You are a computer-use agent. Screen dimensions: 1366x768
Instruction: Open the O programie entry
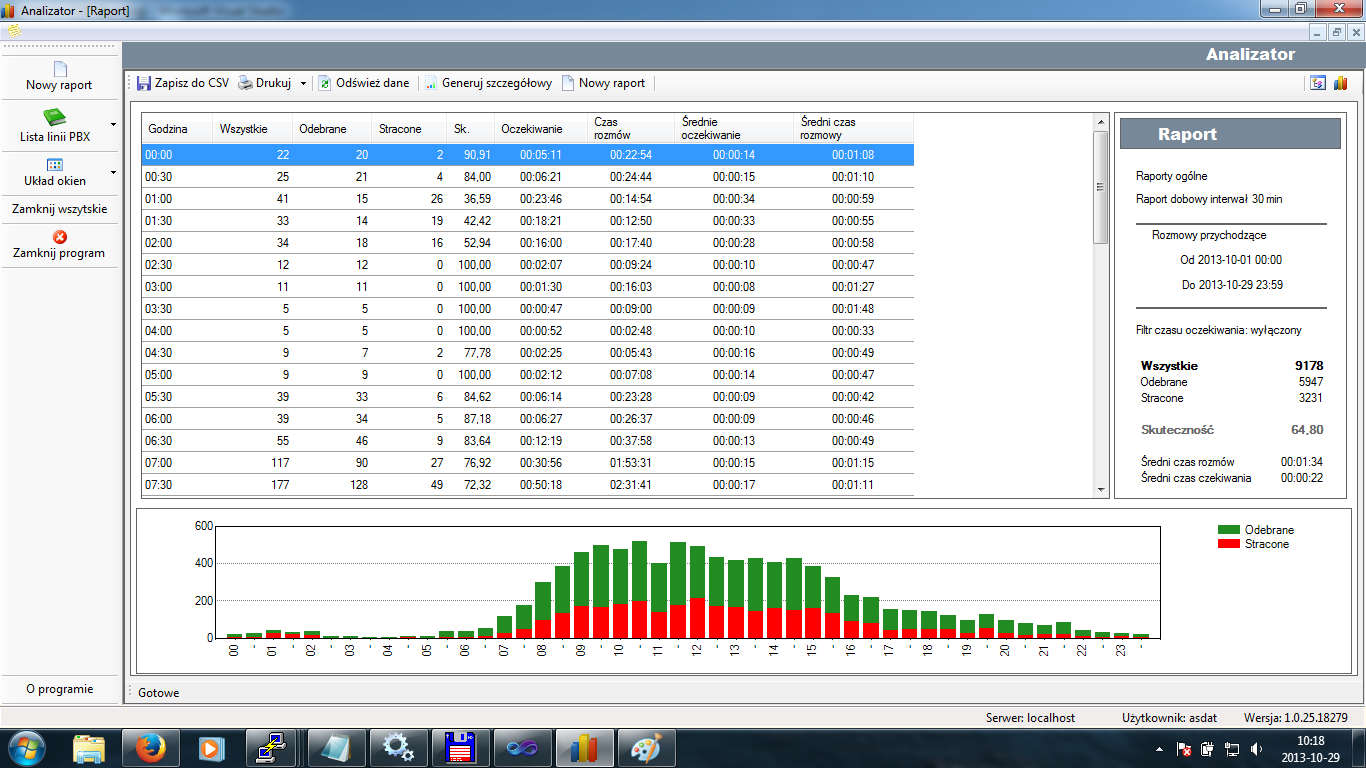pyautogui.click(x=59, y=688)
